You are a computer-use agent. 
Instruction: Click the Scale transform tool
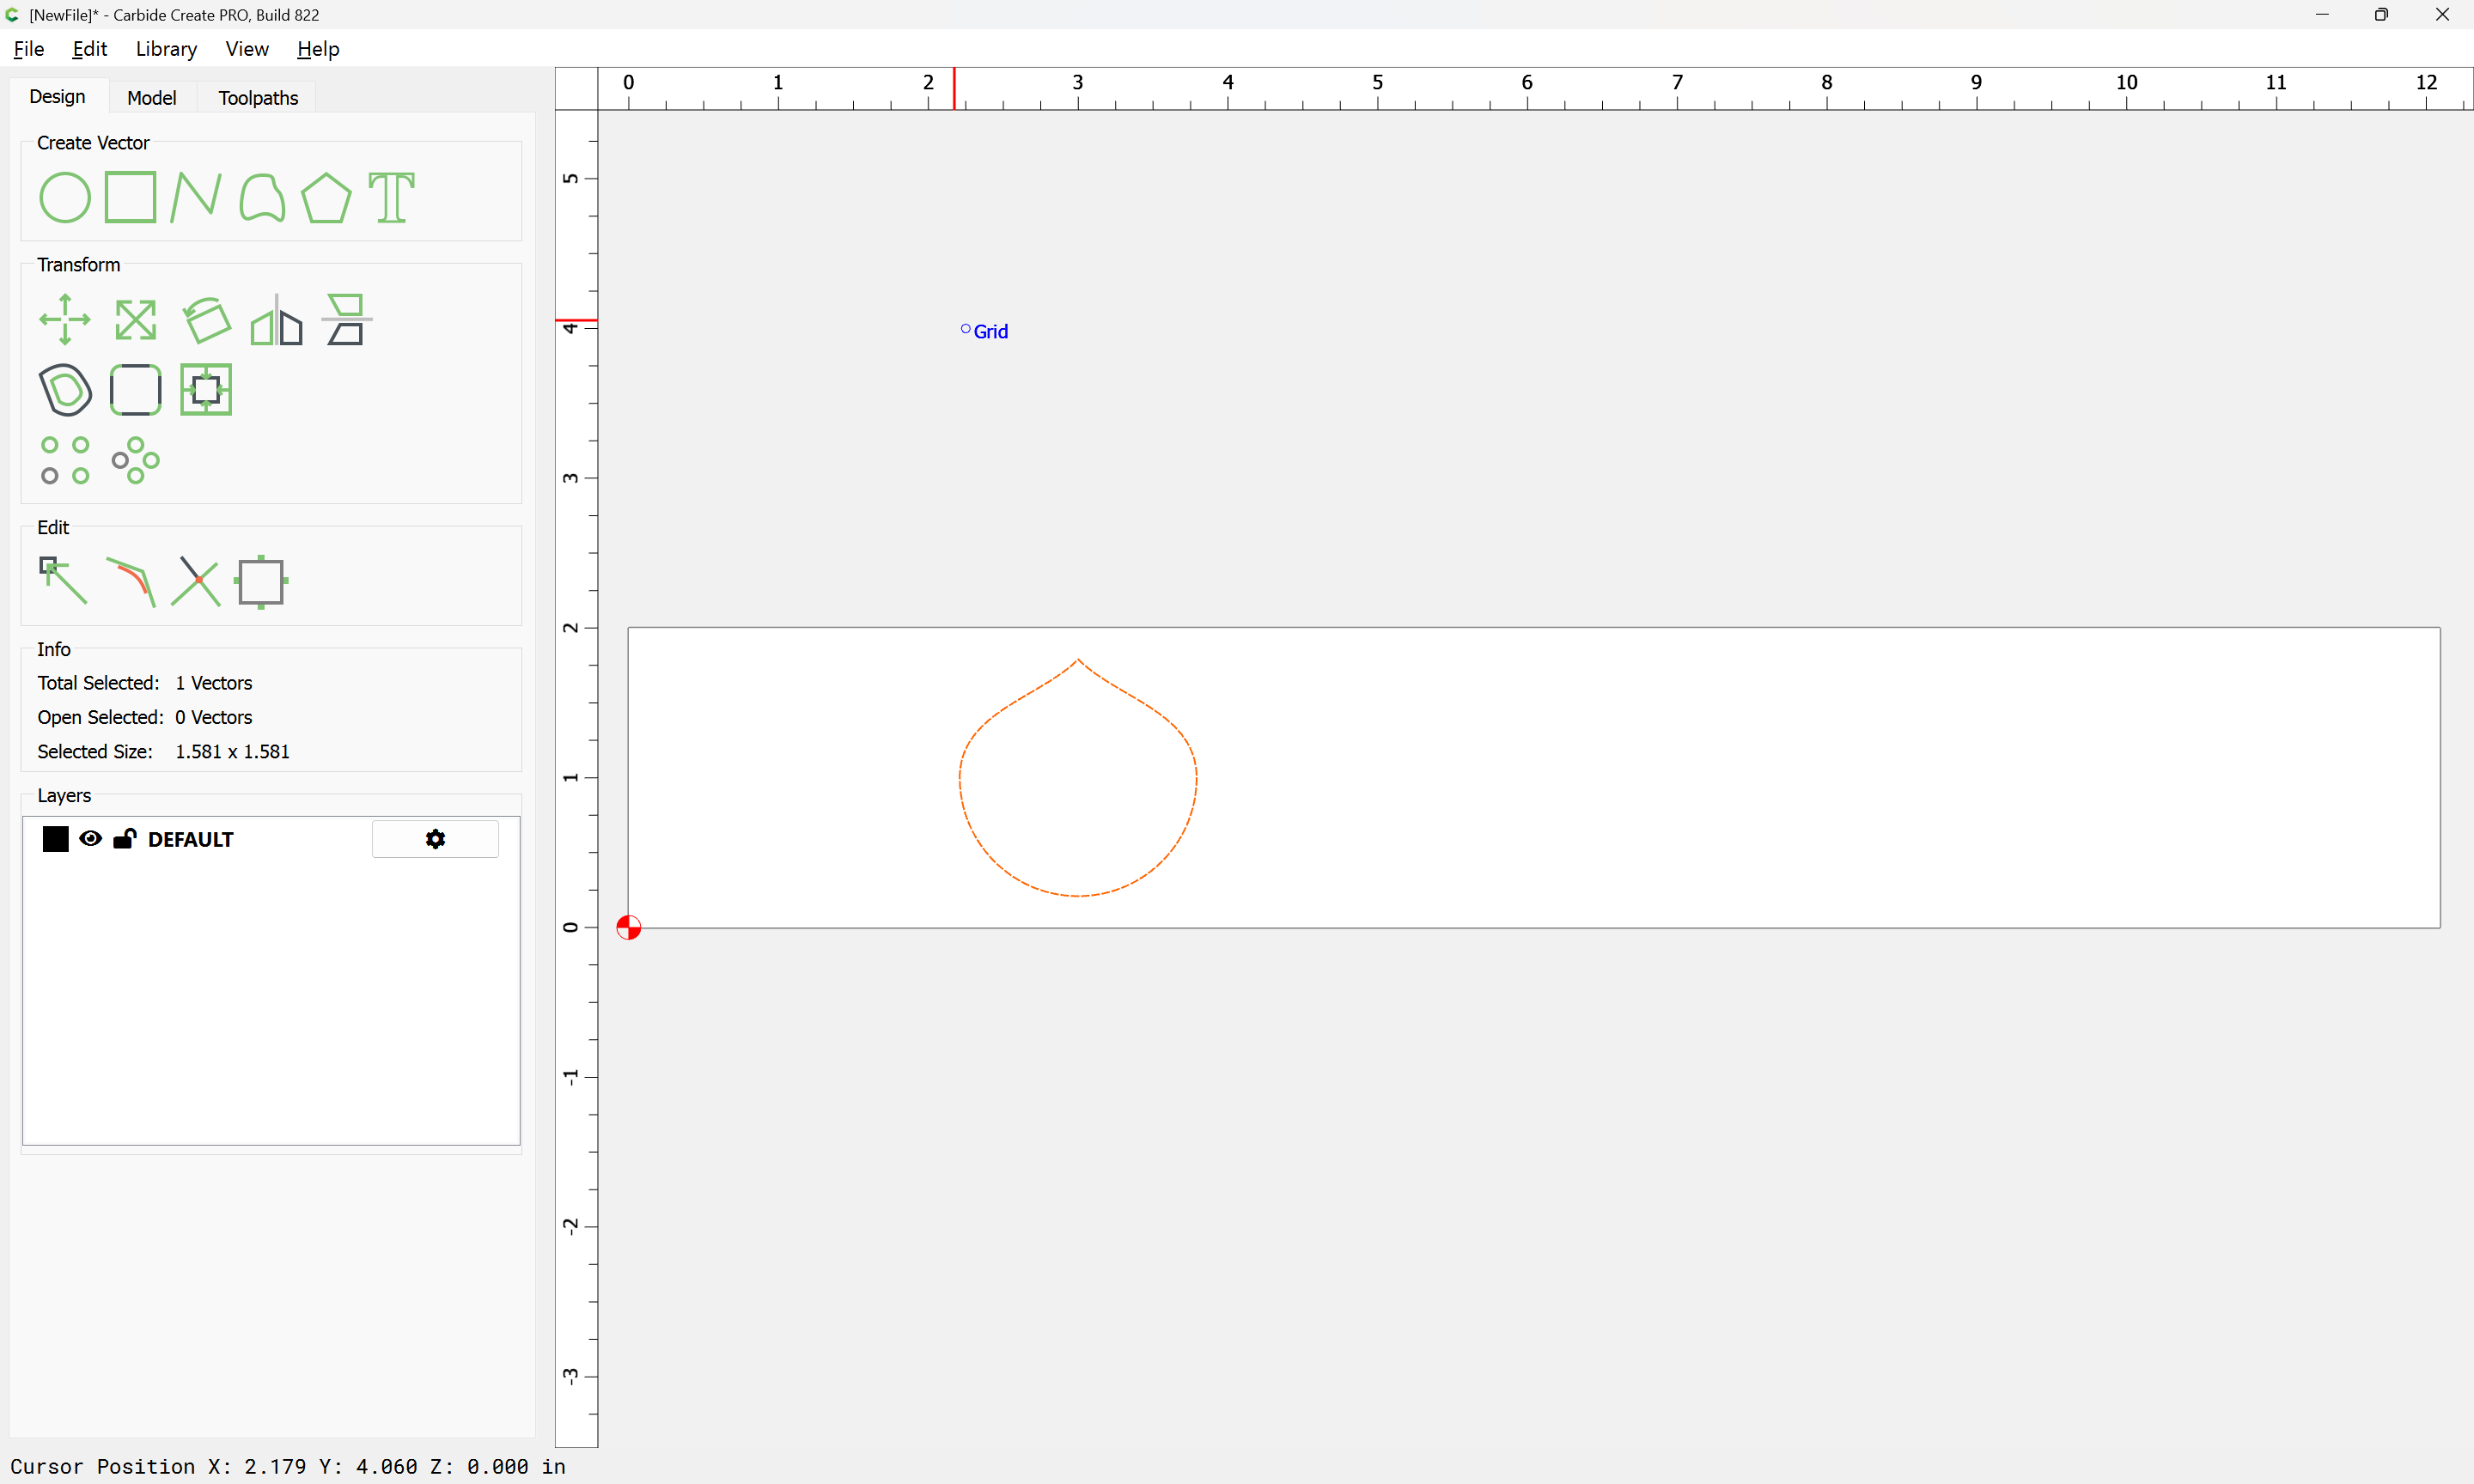(x=135, y=320)
